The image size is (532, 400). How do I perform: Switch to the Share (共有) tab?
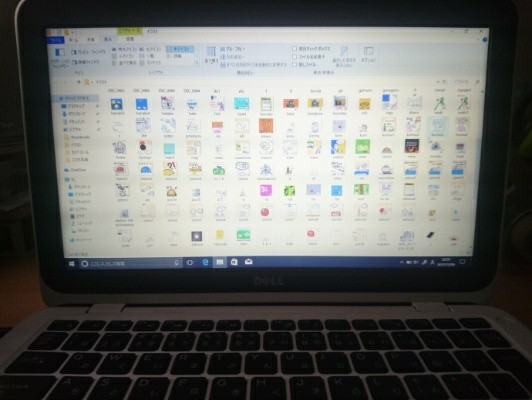click(x=90, y=40)
